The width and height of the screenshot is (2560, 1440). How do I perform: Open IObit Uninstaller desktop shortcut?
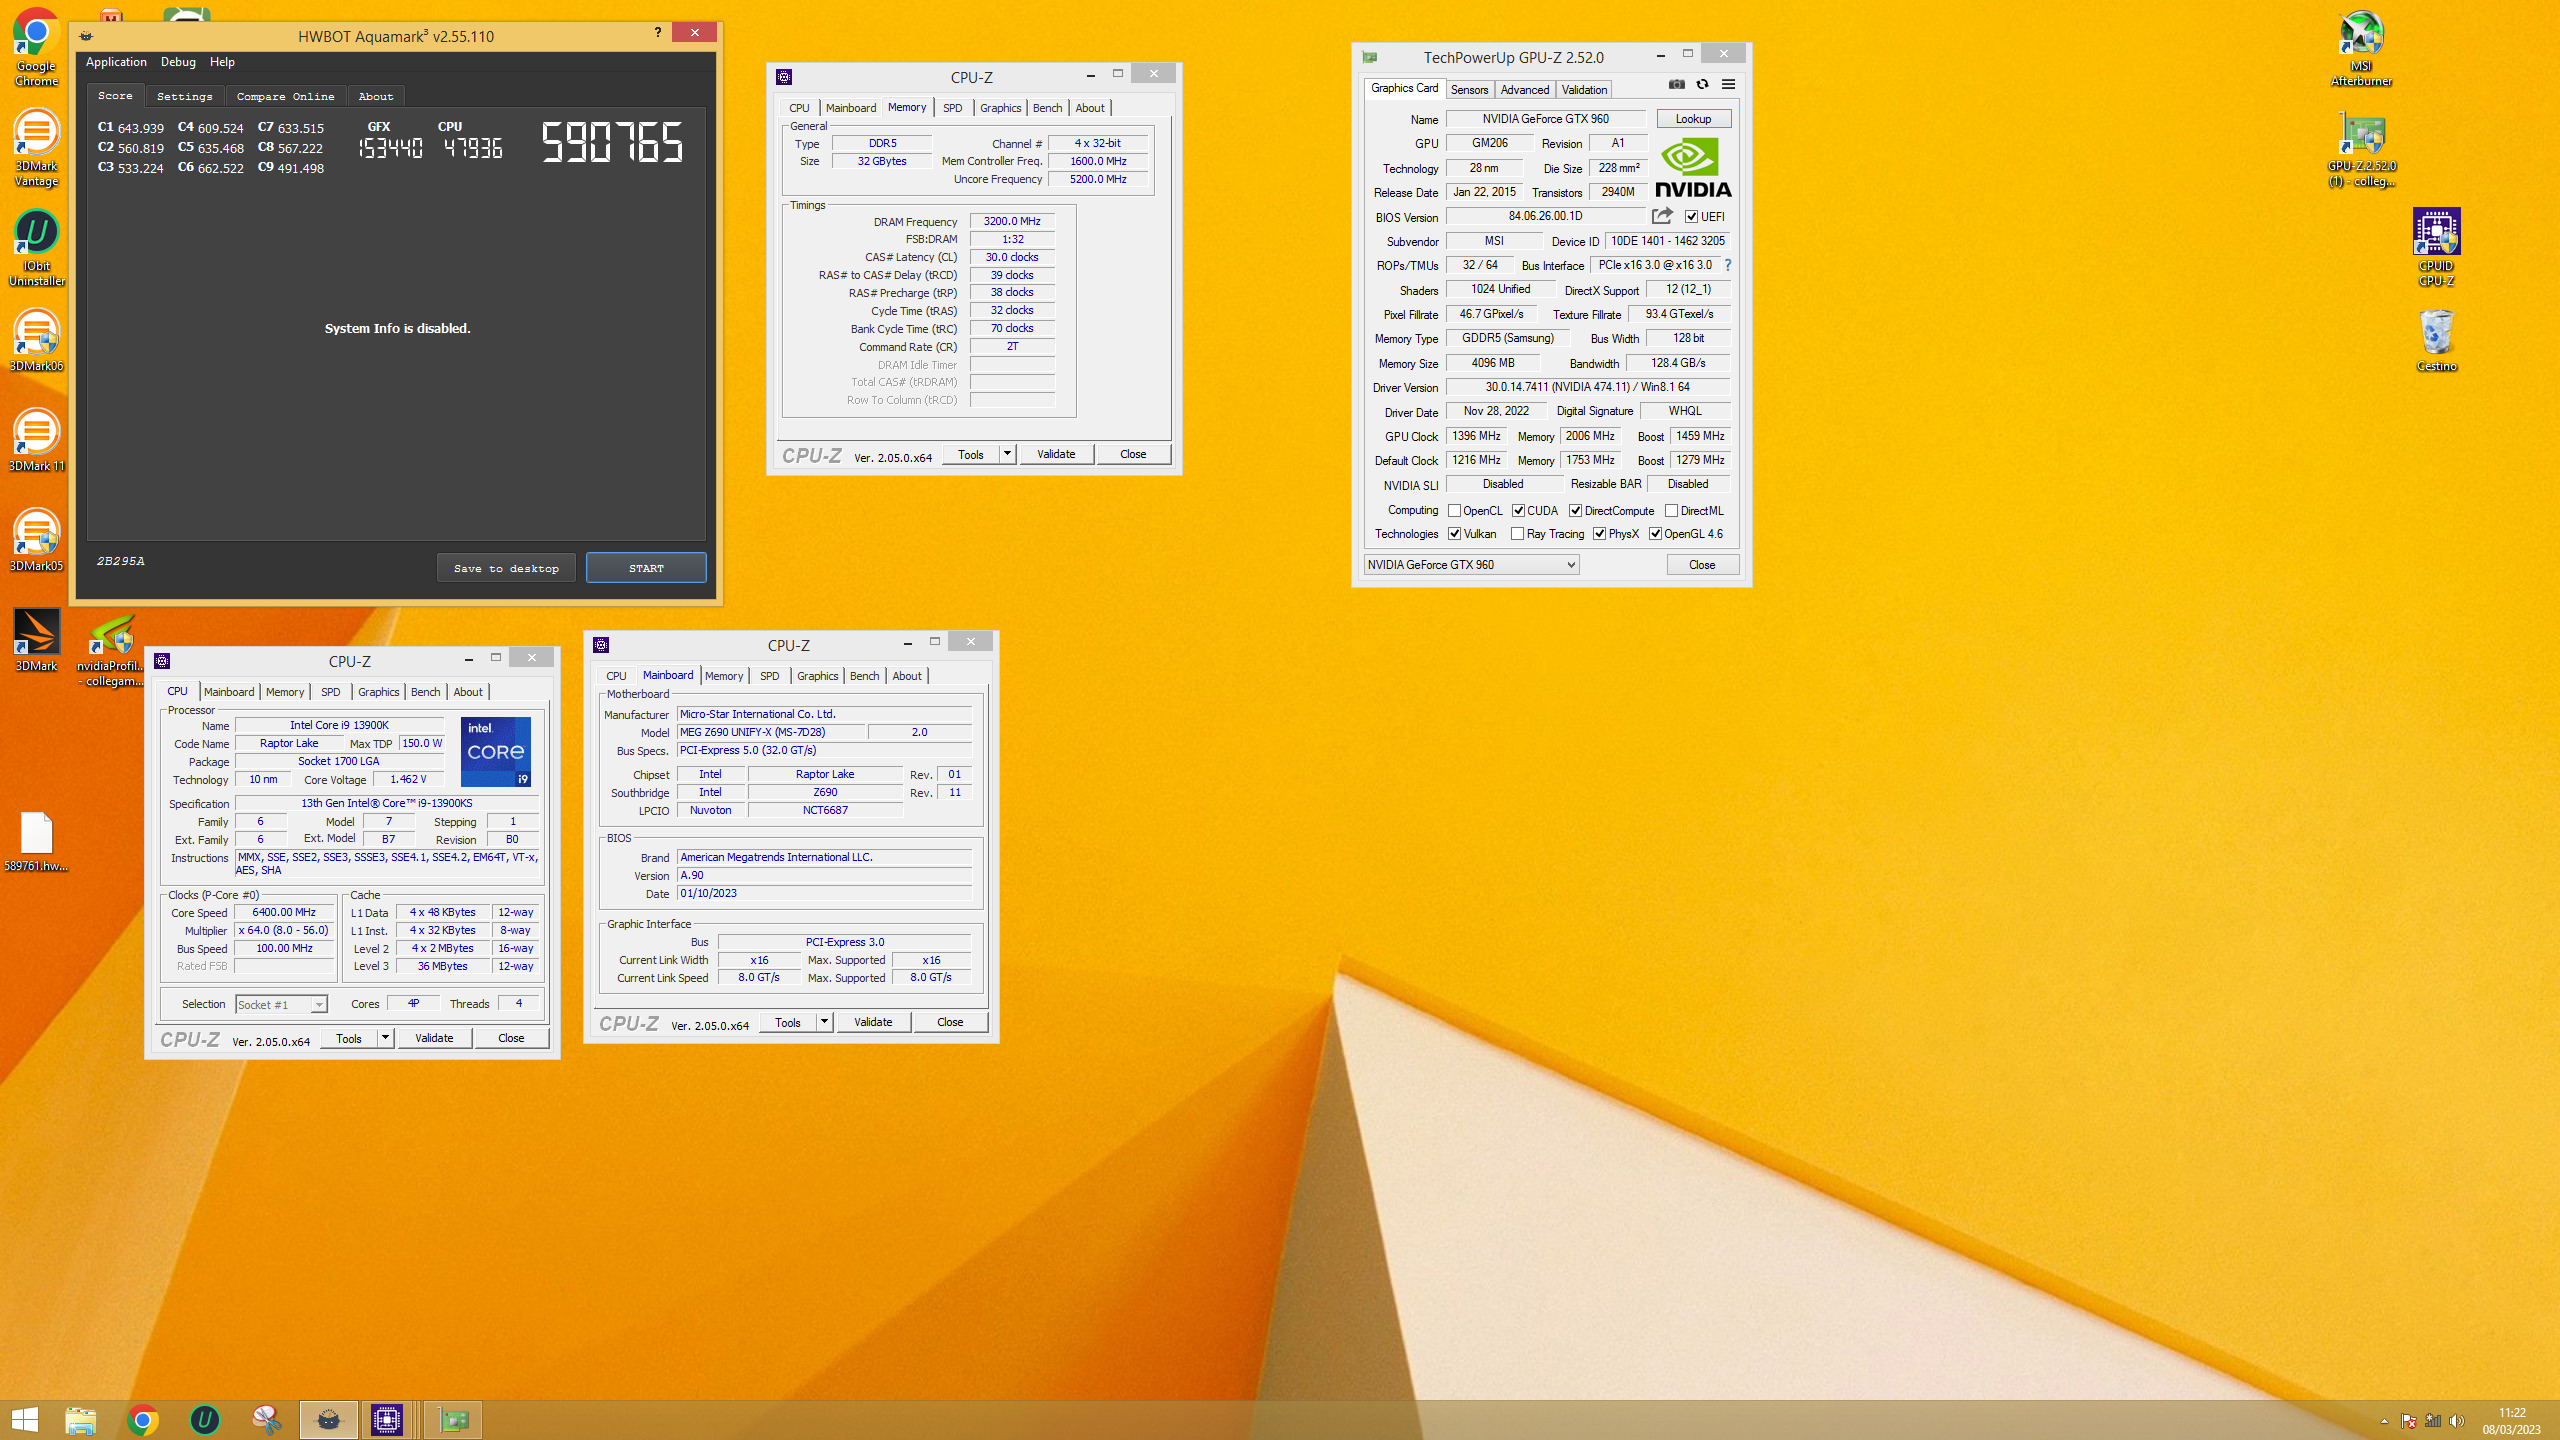pyautogui.click(x=36, y=247)
